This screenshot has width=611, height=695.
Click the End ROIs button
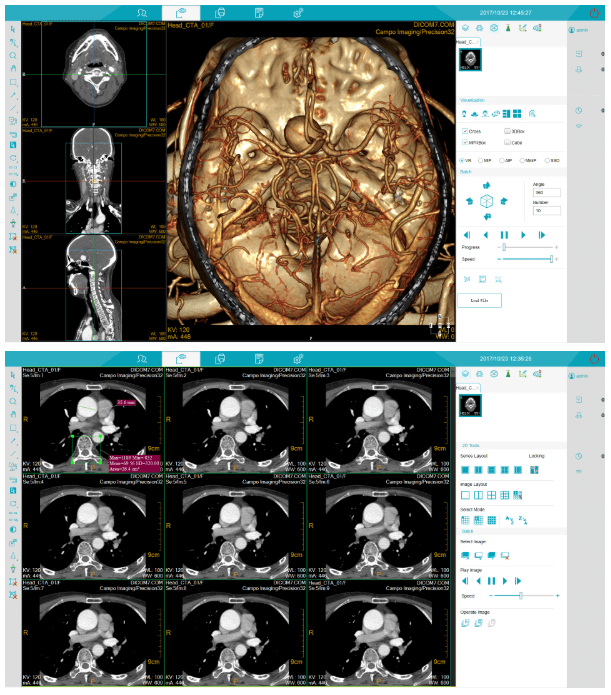tap(479, 299)
